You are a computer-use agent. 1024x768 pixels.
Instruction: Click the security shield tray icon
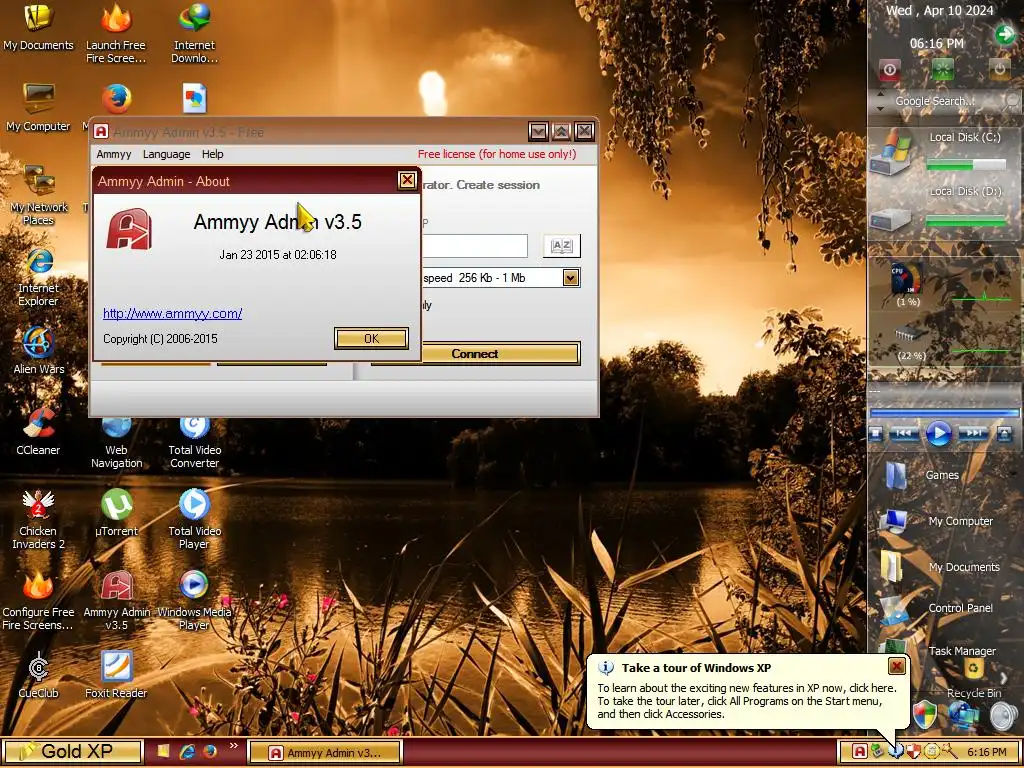pyautogui.click(x=914, y=752)
